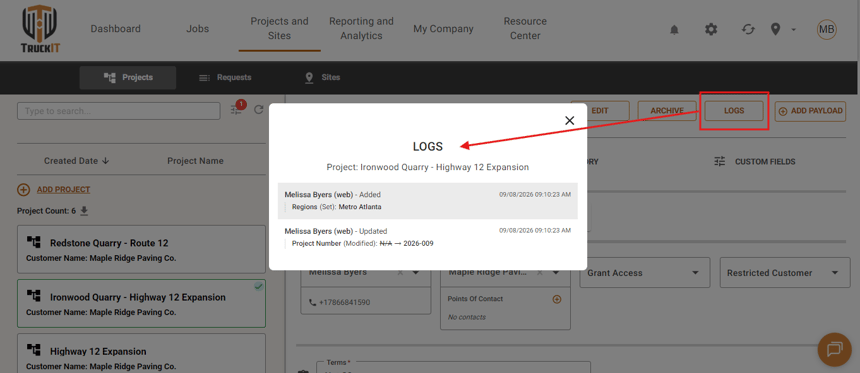Image resolution: width=860 pixels, height=373 pixels.
Task: Open Reporting and Analytics menu
Action: (361, 29)
